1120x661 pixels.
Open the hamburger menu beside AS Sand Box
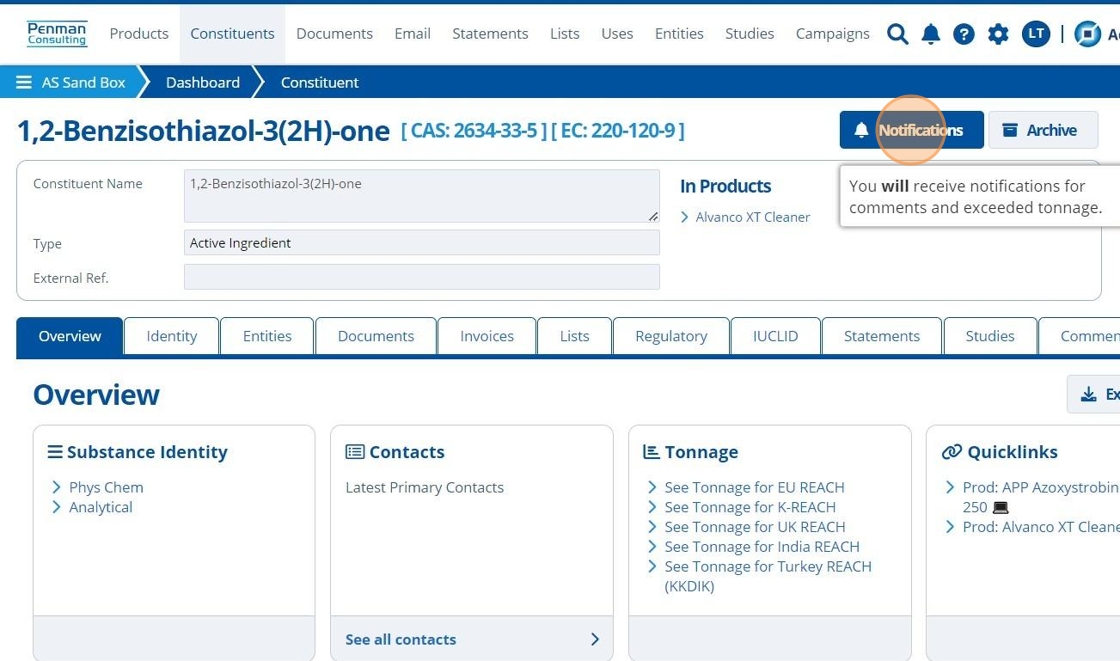pyautogui.click(x=24, y=82)
